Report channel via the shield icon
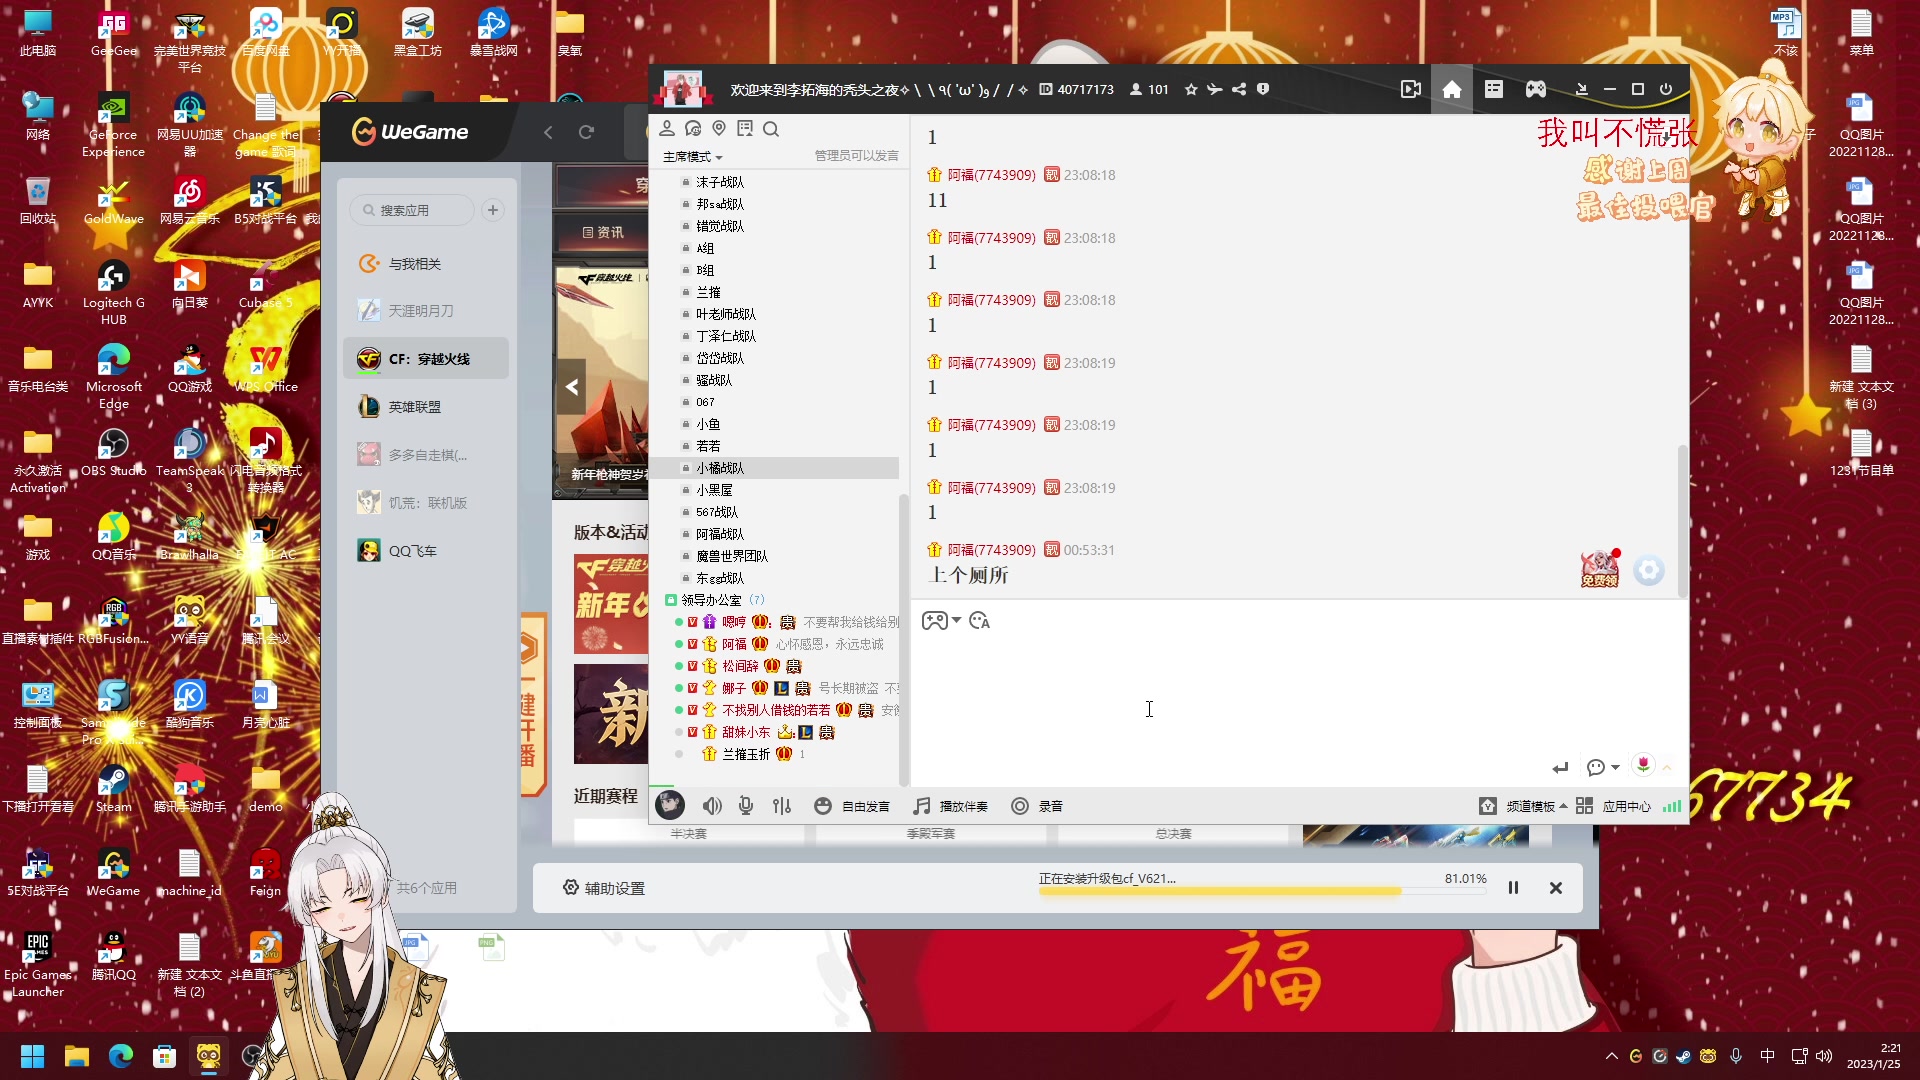Screen dimensions: 1920x1080 coord(1263,89)
